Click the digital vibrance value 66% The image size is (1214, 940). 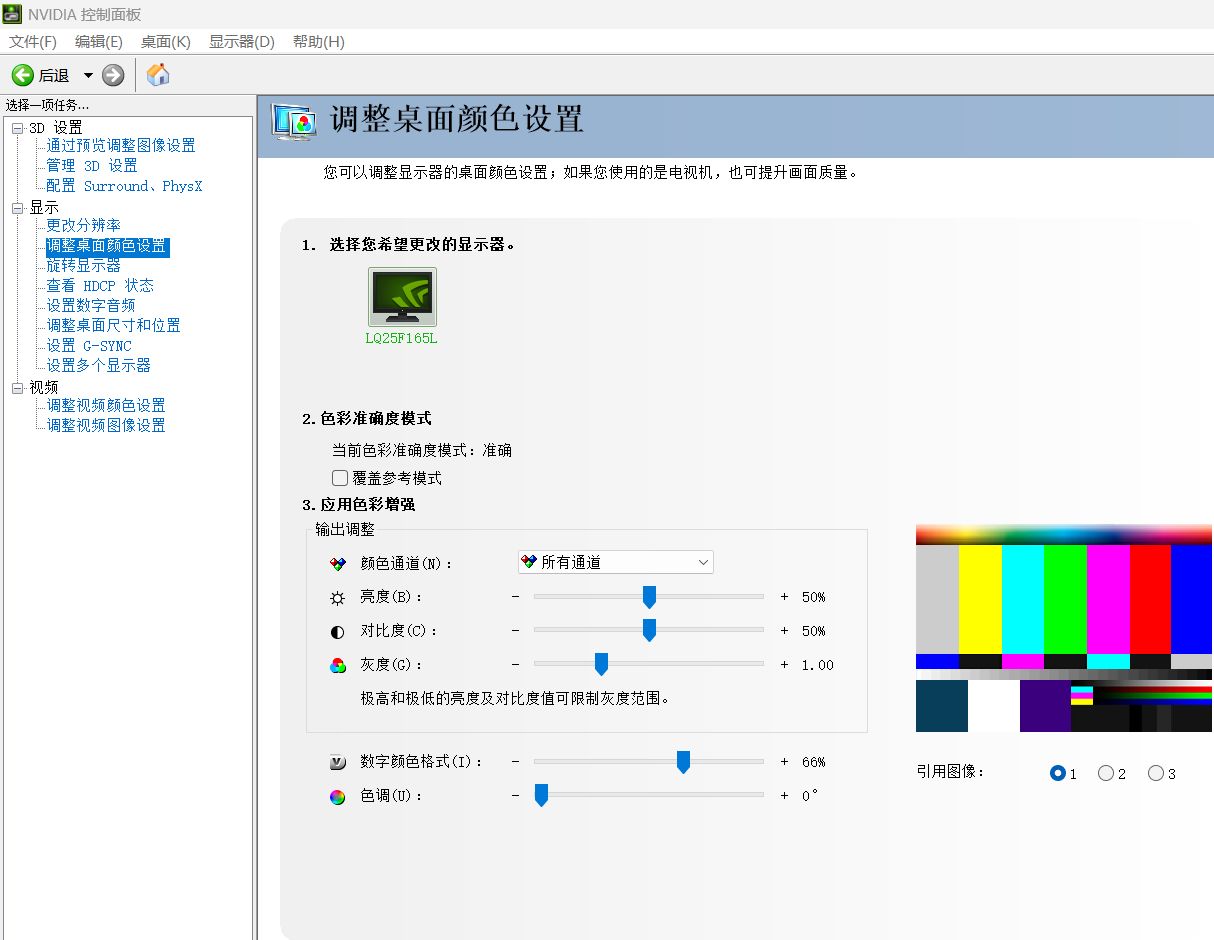click(814, 762)
